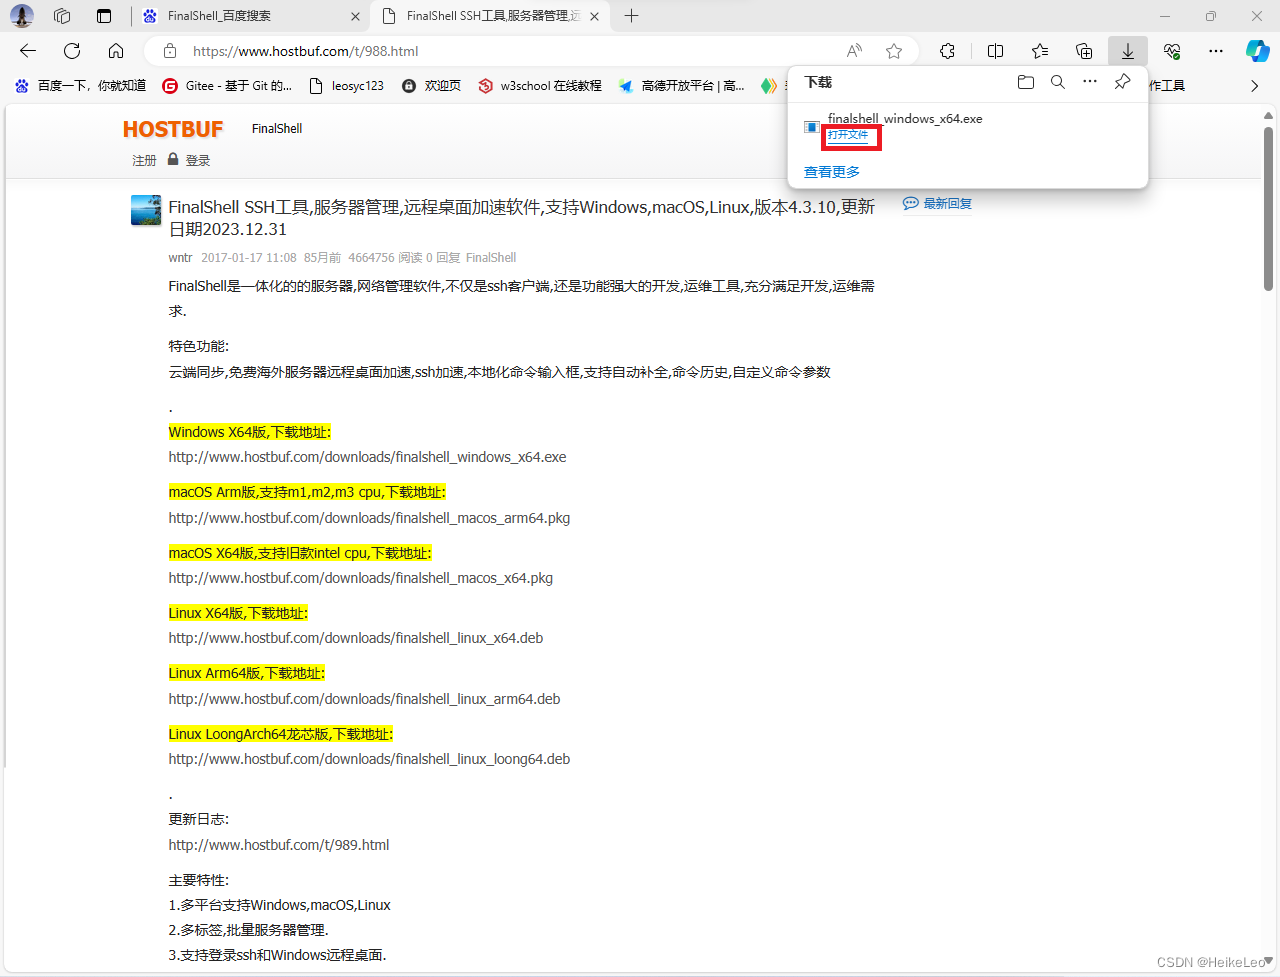The height and width of the screenshot is (977, 1280).
Task: Expand the bookmarks bar overflow chevron
Action: (1255, 86)
